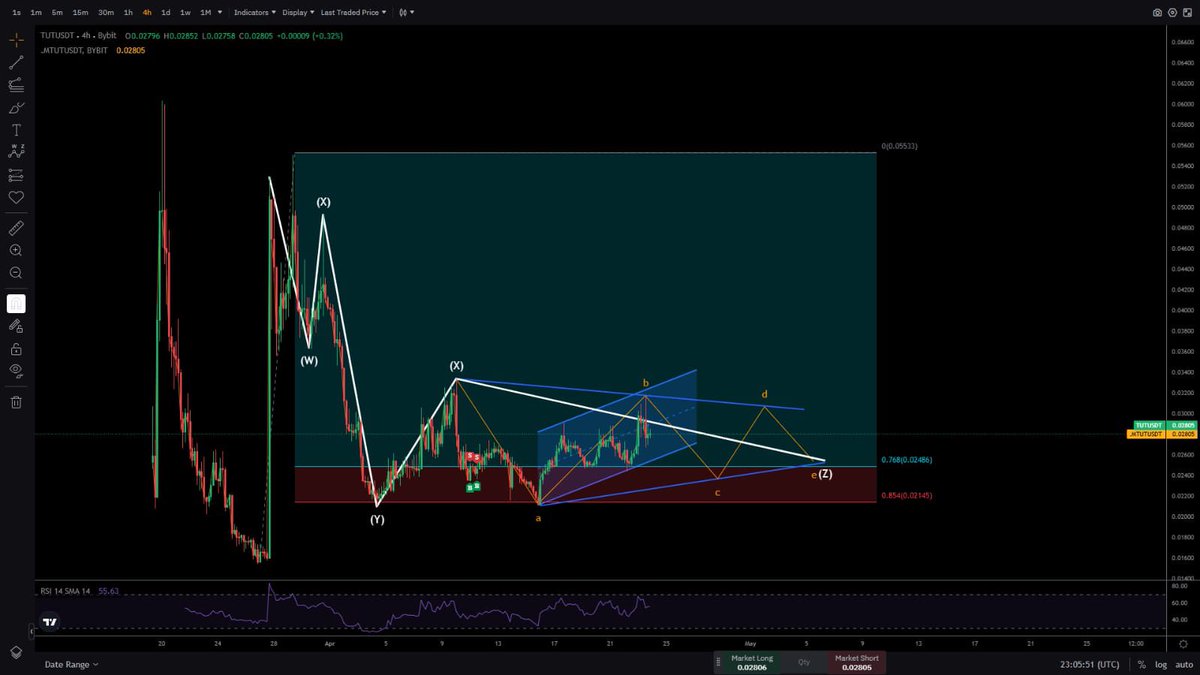Click the (Y) wave label

(377, 520)
